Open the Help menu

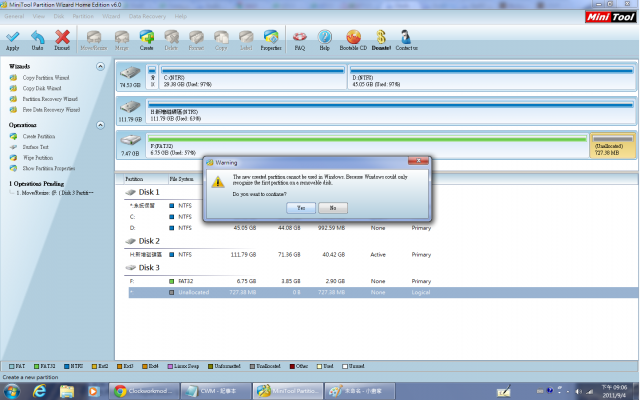point(181,16)
